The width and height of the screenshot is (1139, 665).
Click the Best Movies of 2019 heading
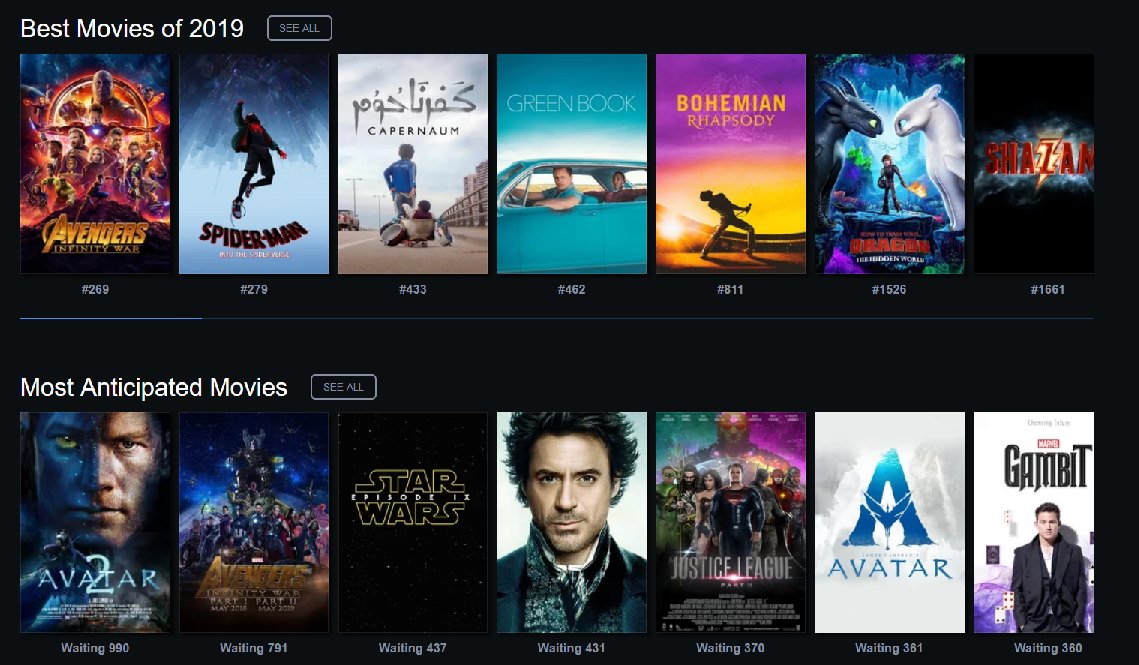132,28
